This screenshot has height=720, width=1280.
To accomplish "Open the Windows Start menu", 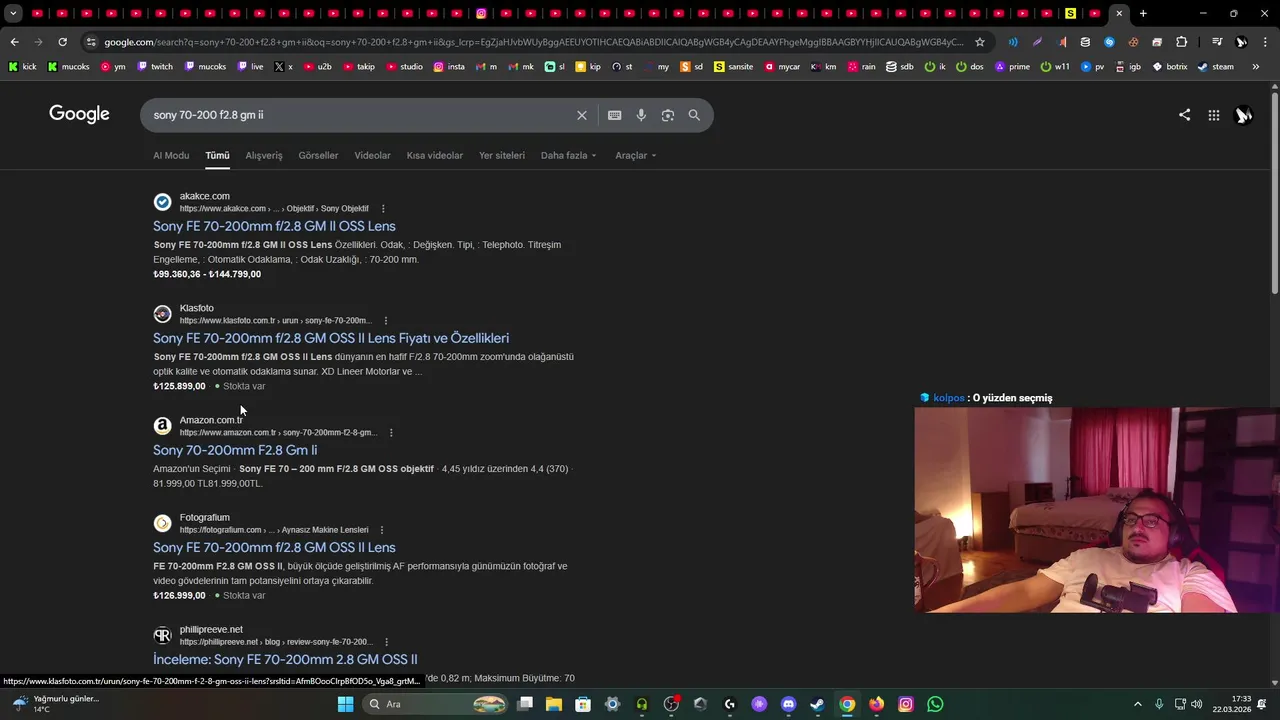I will (345, 704).
